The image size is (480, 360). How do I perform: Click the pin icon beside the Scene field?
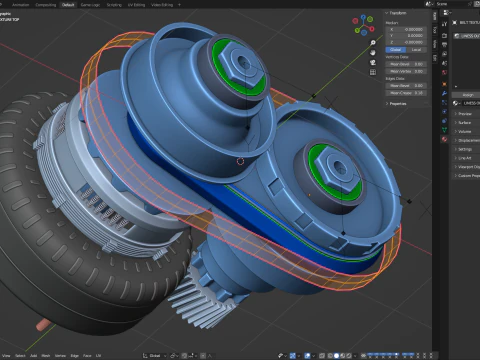pos(470,4)
